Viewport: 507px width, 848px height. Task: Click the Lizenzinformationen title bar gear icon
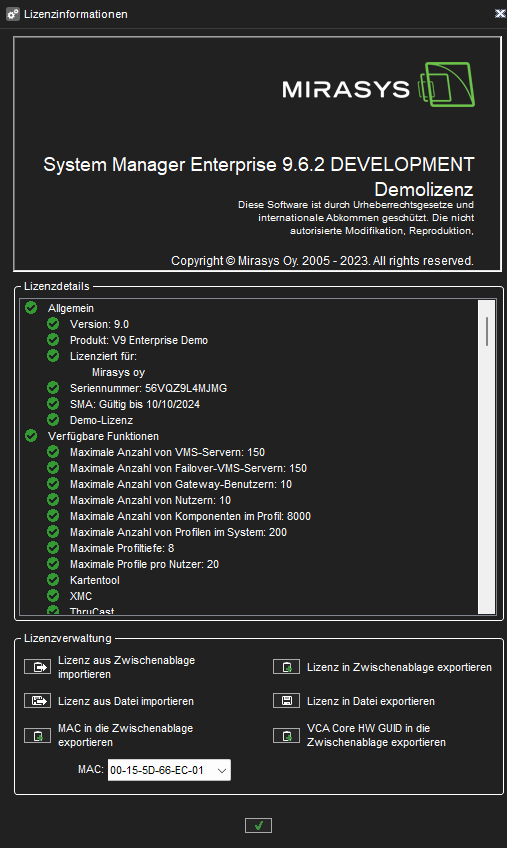point(13,14)
